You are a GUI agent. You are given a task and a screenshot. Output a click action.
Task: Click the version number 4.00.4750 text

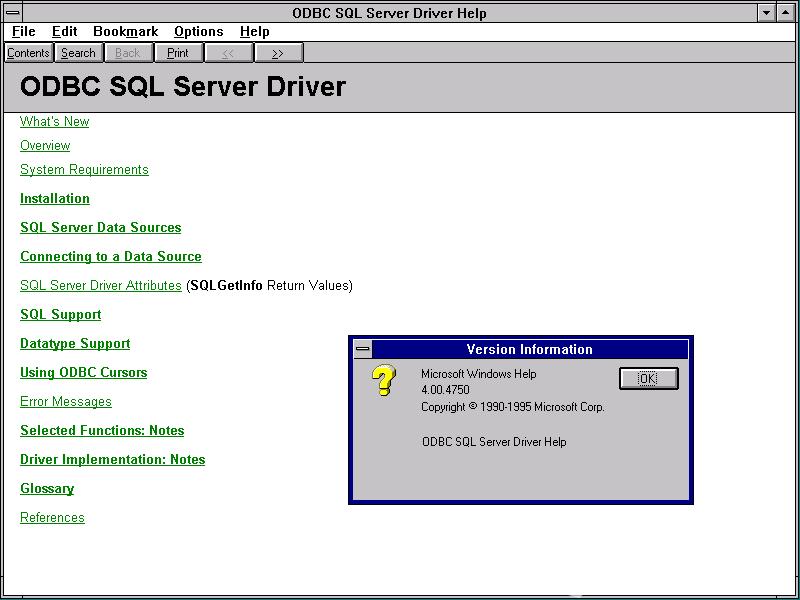pyautogui.click(x=445, y=390)
